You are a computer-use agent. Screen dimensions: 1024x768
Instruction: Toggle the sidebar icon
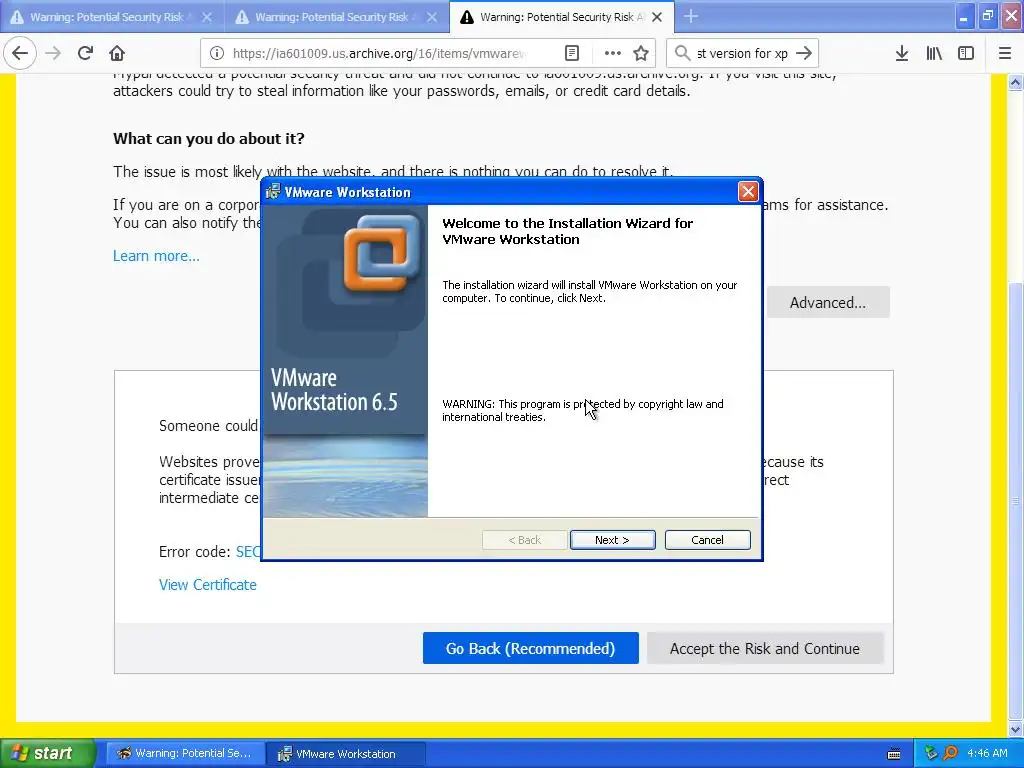[x=966, y=53]
